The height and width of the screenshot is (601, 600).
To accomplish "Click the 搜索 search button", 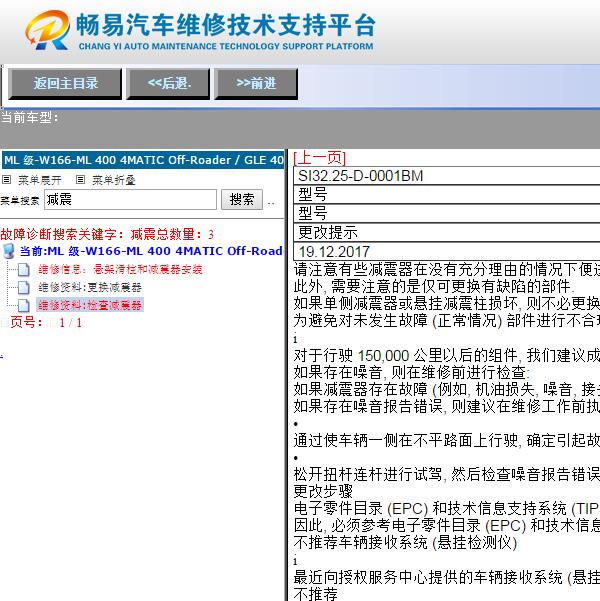I will coord(242,199).
